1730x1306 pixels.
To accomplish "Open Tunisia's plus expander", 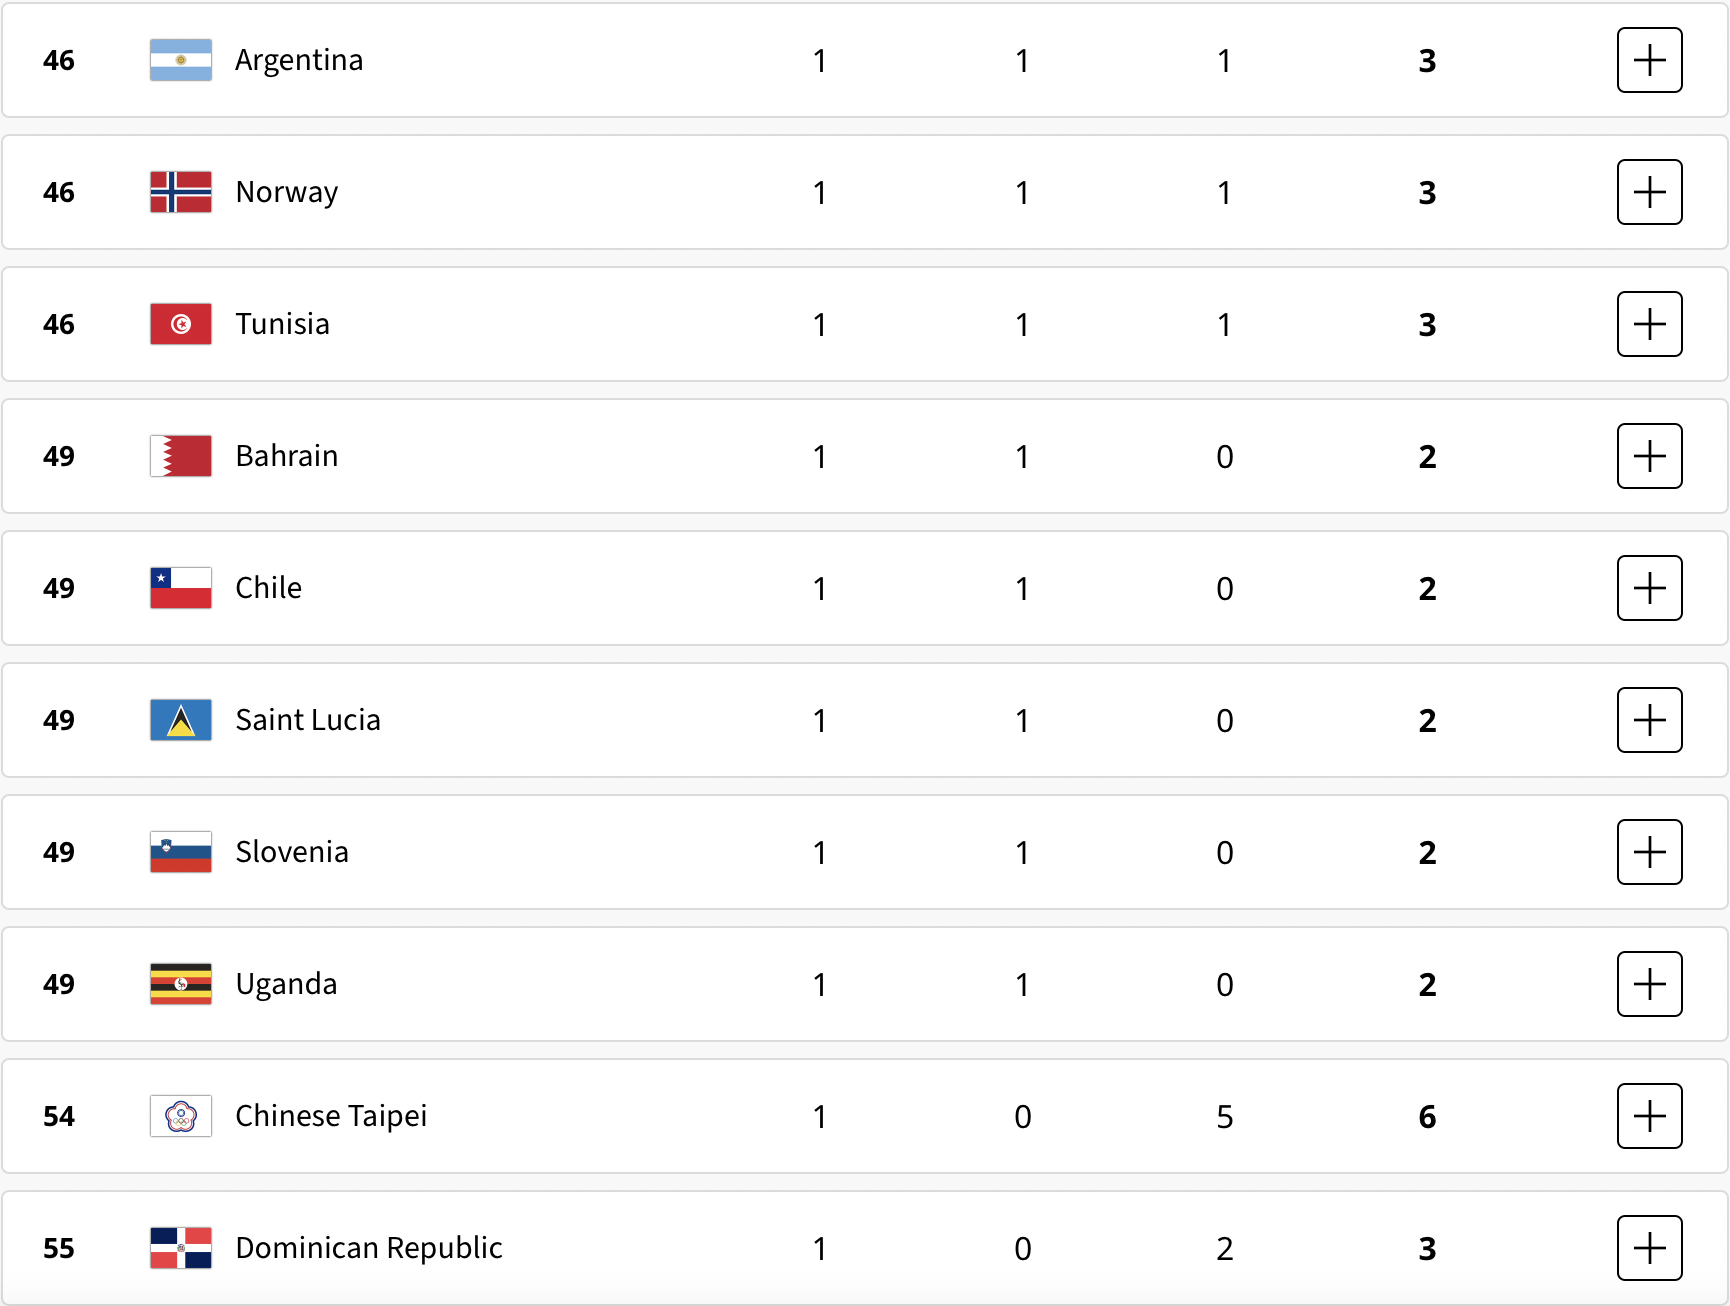I will tap(1649, 324).
